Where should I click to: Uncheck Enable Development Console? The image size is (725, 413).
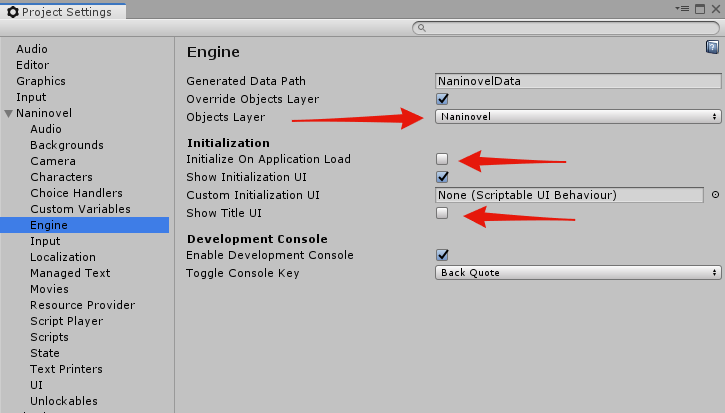tap(442, 255)
